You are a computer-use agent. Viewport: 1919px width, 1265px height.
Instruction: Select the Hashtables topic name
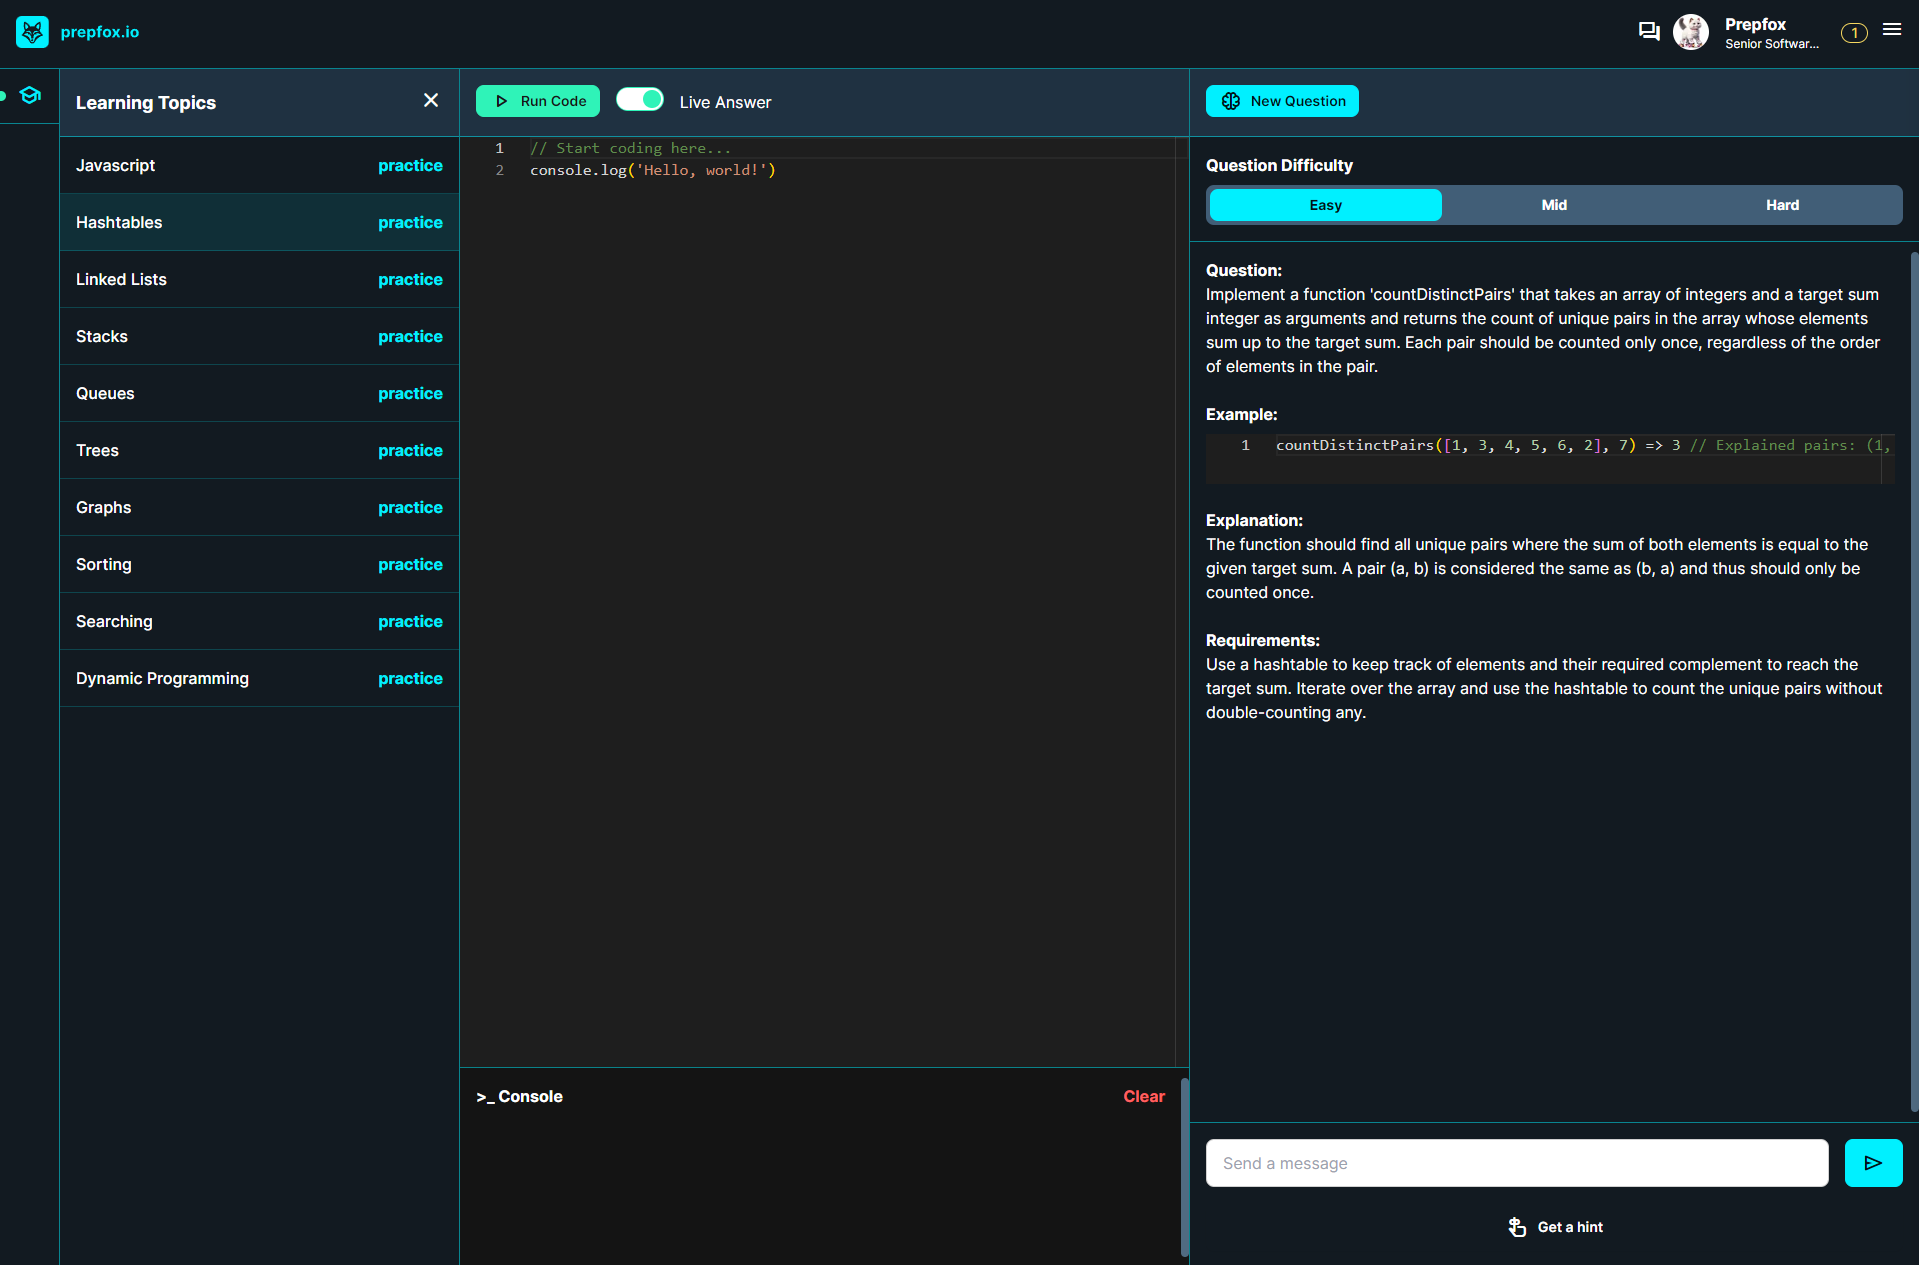(119, 223)
